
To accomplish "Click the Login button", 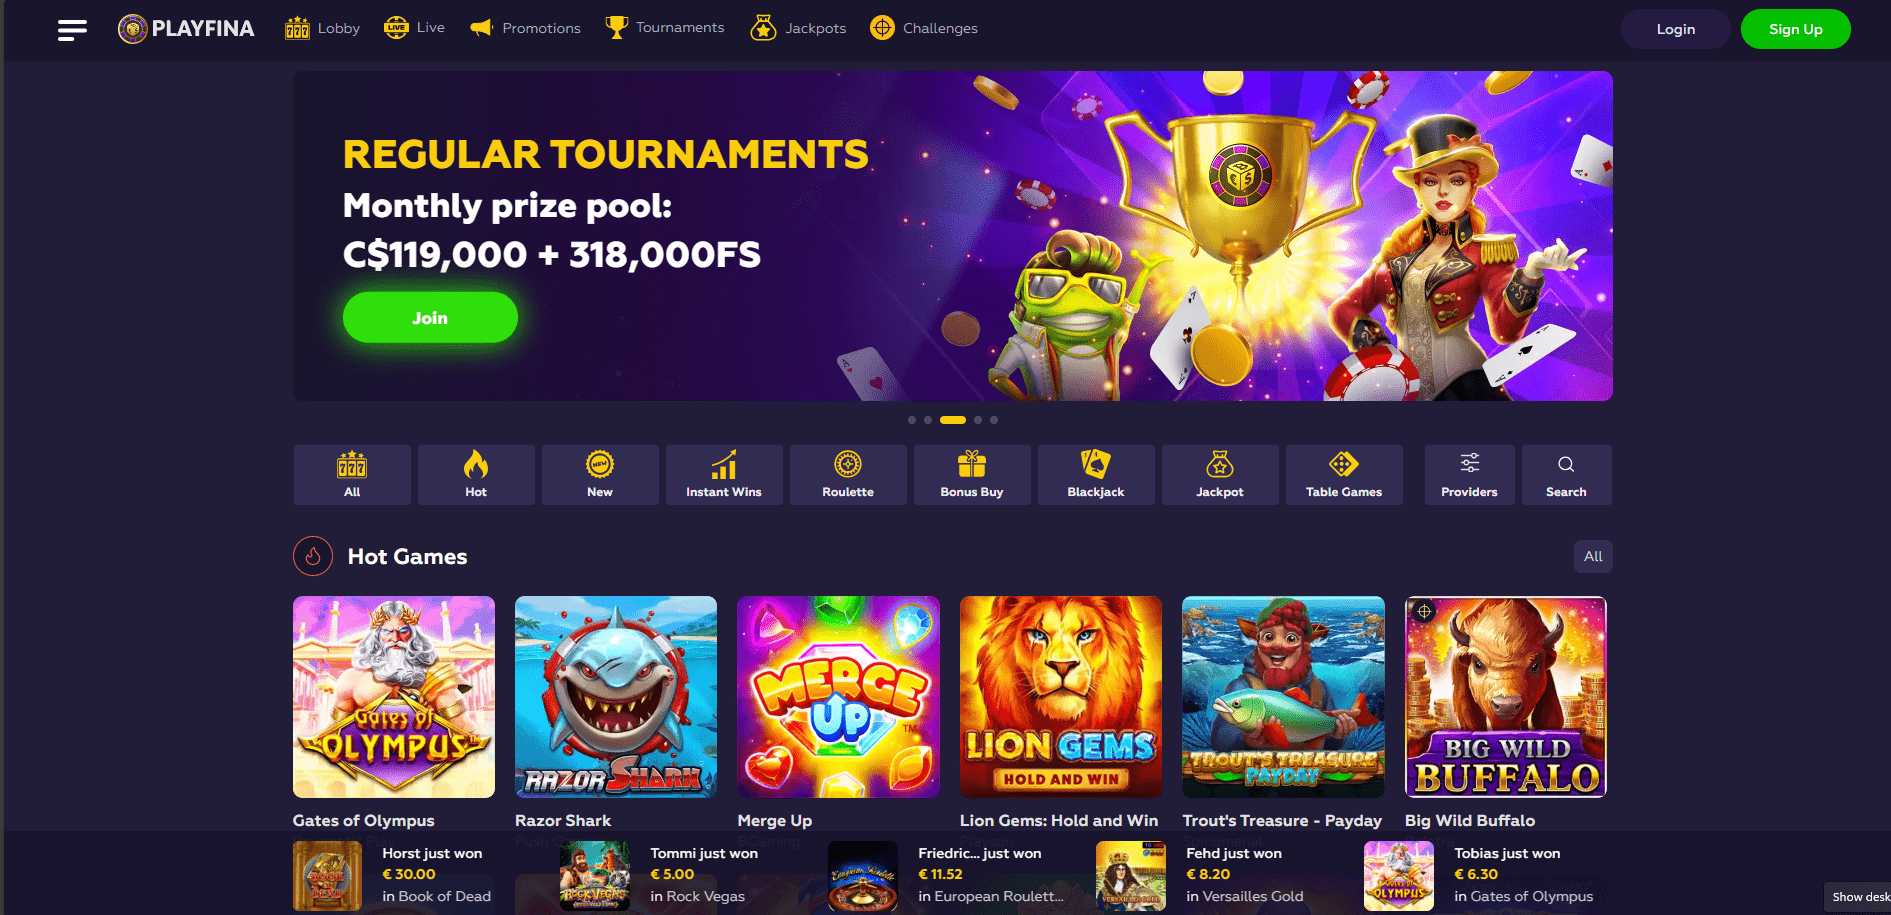I will click(x=1675, y=29).
